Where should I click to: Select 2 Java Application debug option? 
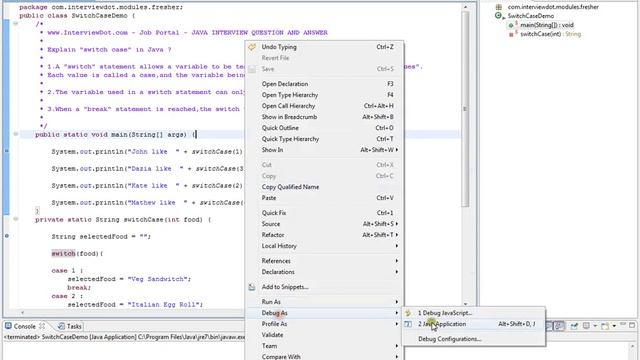[x=474, y=324]
